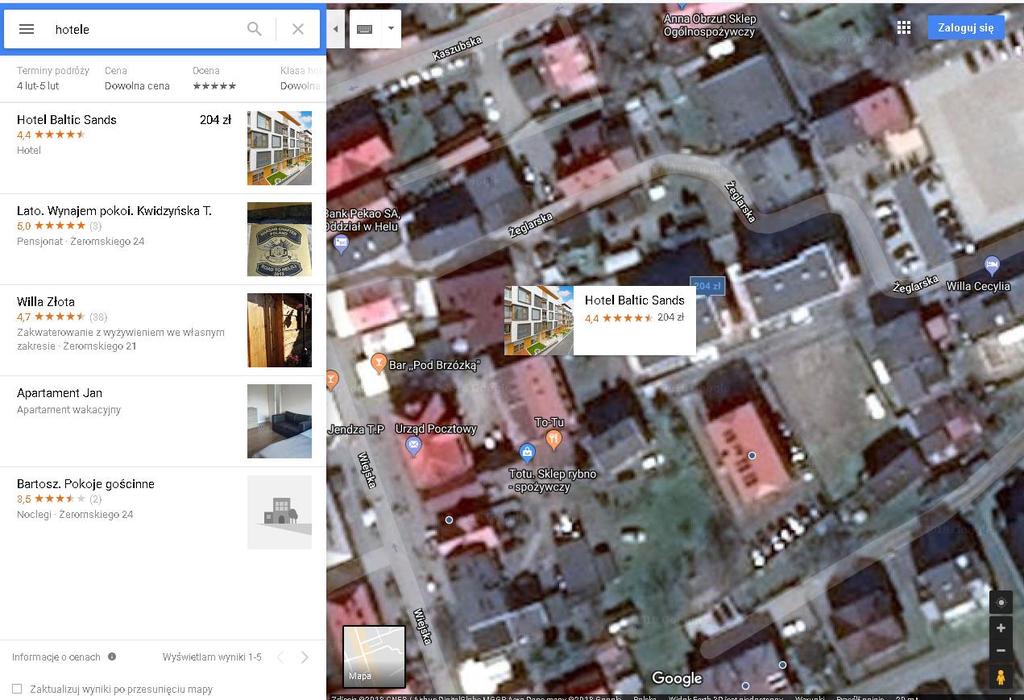The image size is (1024, 700).
Task: Click the Street View pegman icon
Action: click(1000, 677)
